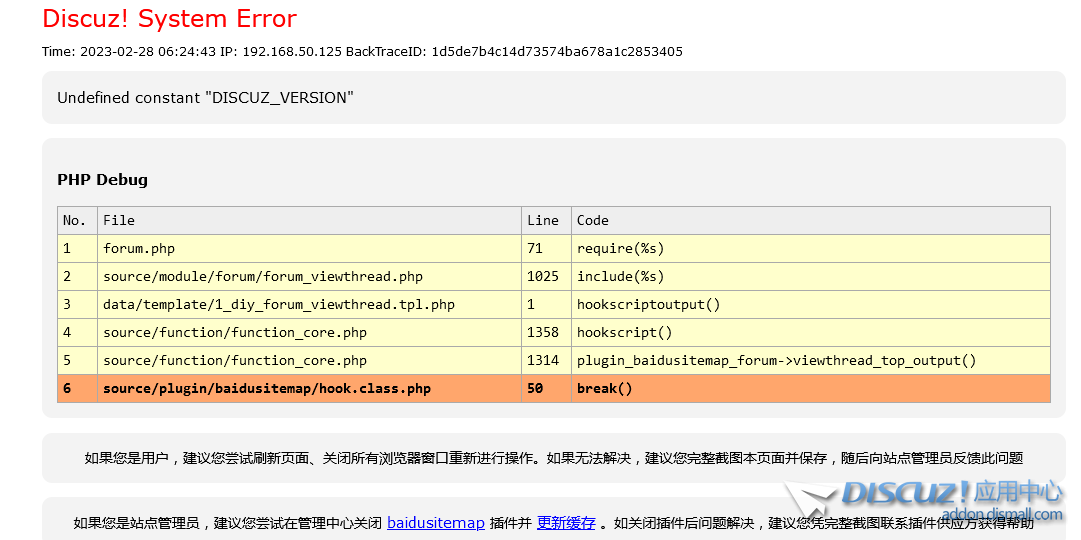Select the forum_viewthread.php file path row
The image size is (1081, 540).
click(x=262, y=276)
